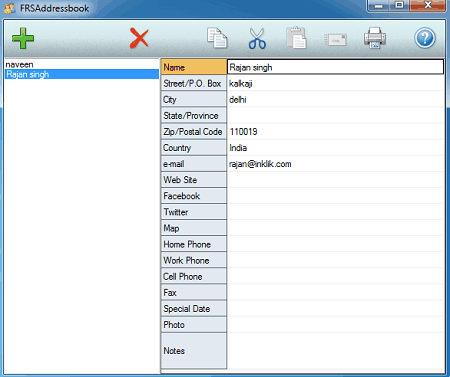This screenshot has height=377, width=450.
Task: Paste contact using clipboard icon
Action: pyautogui.click(x=296, y=38)
